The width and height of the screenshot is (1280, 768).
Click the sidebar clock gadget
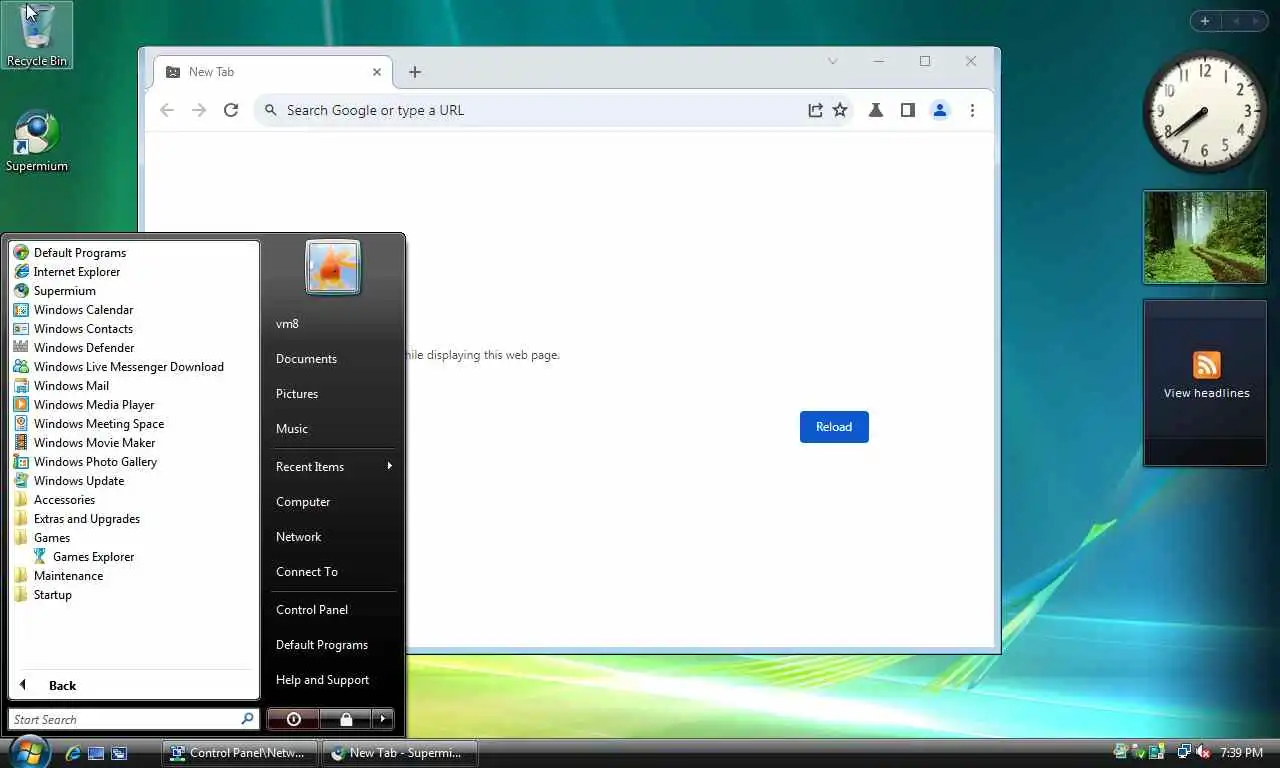coord(1205,111)
